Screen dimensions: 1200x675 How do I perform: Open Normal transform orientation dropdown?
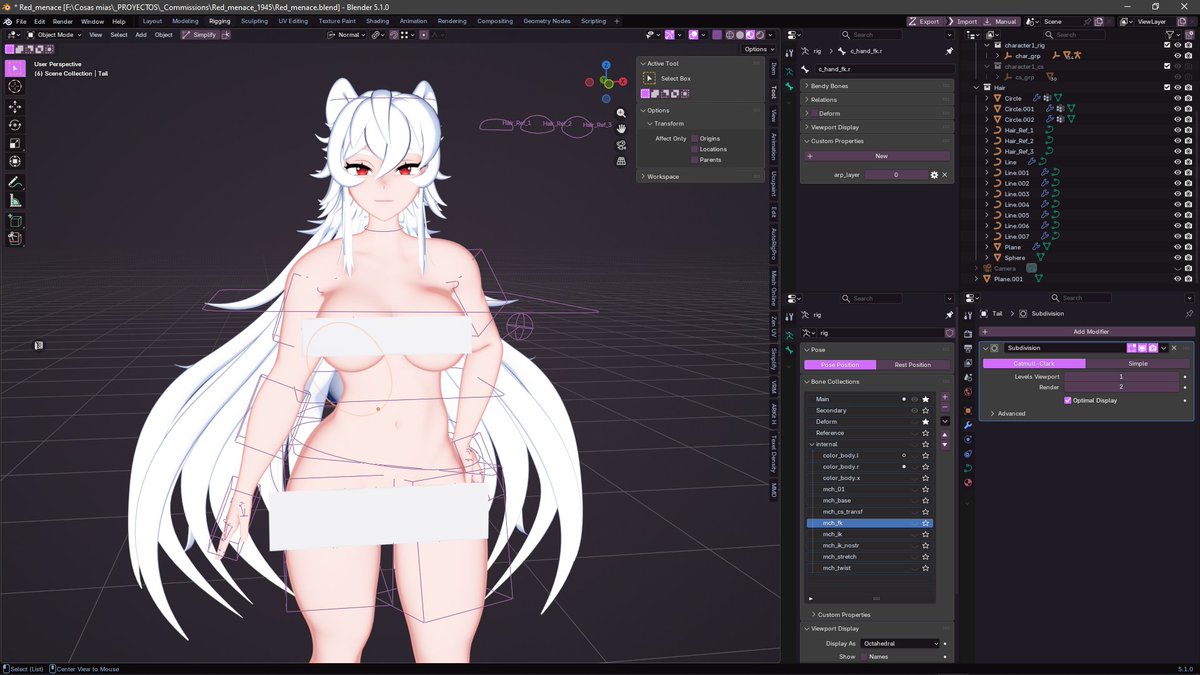click(x=348, y=34)
